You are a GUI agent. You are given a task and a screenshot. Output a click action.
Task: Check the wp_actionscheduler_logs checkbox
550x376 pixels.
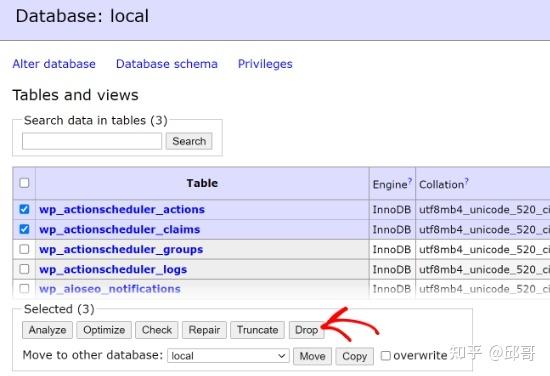point(24,269)
